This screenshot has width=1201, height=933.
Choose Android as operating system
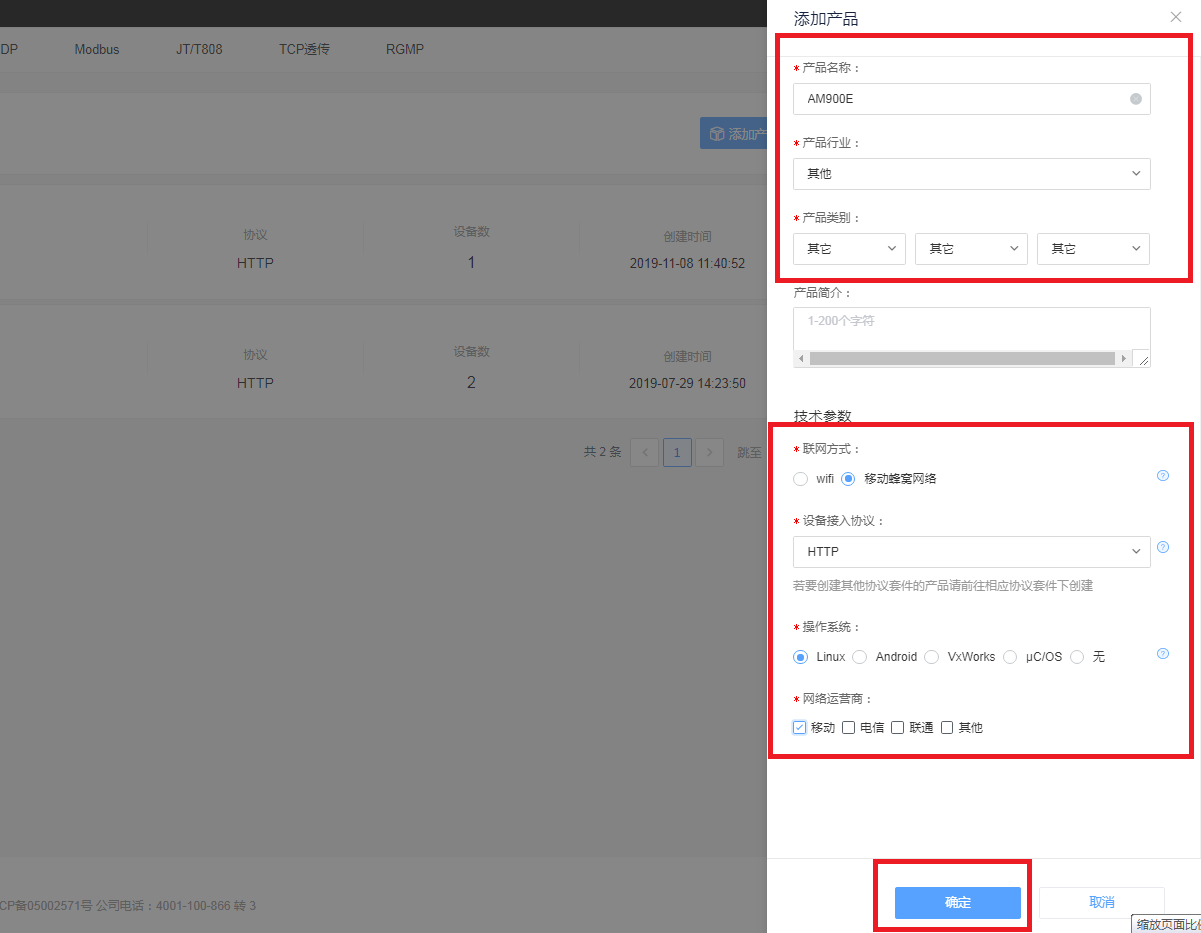(x=859, y=657)
